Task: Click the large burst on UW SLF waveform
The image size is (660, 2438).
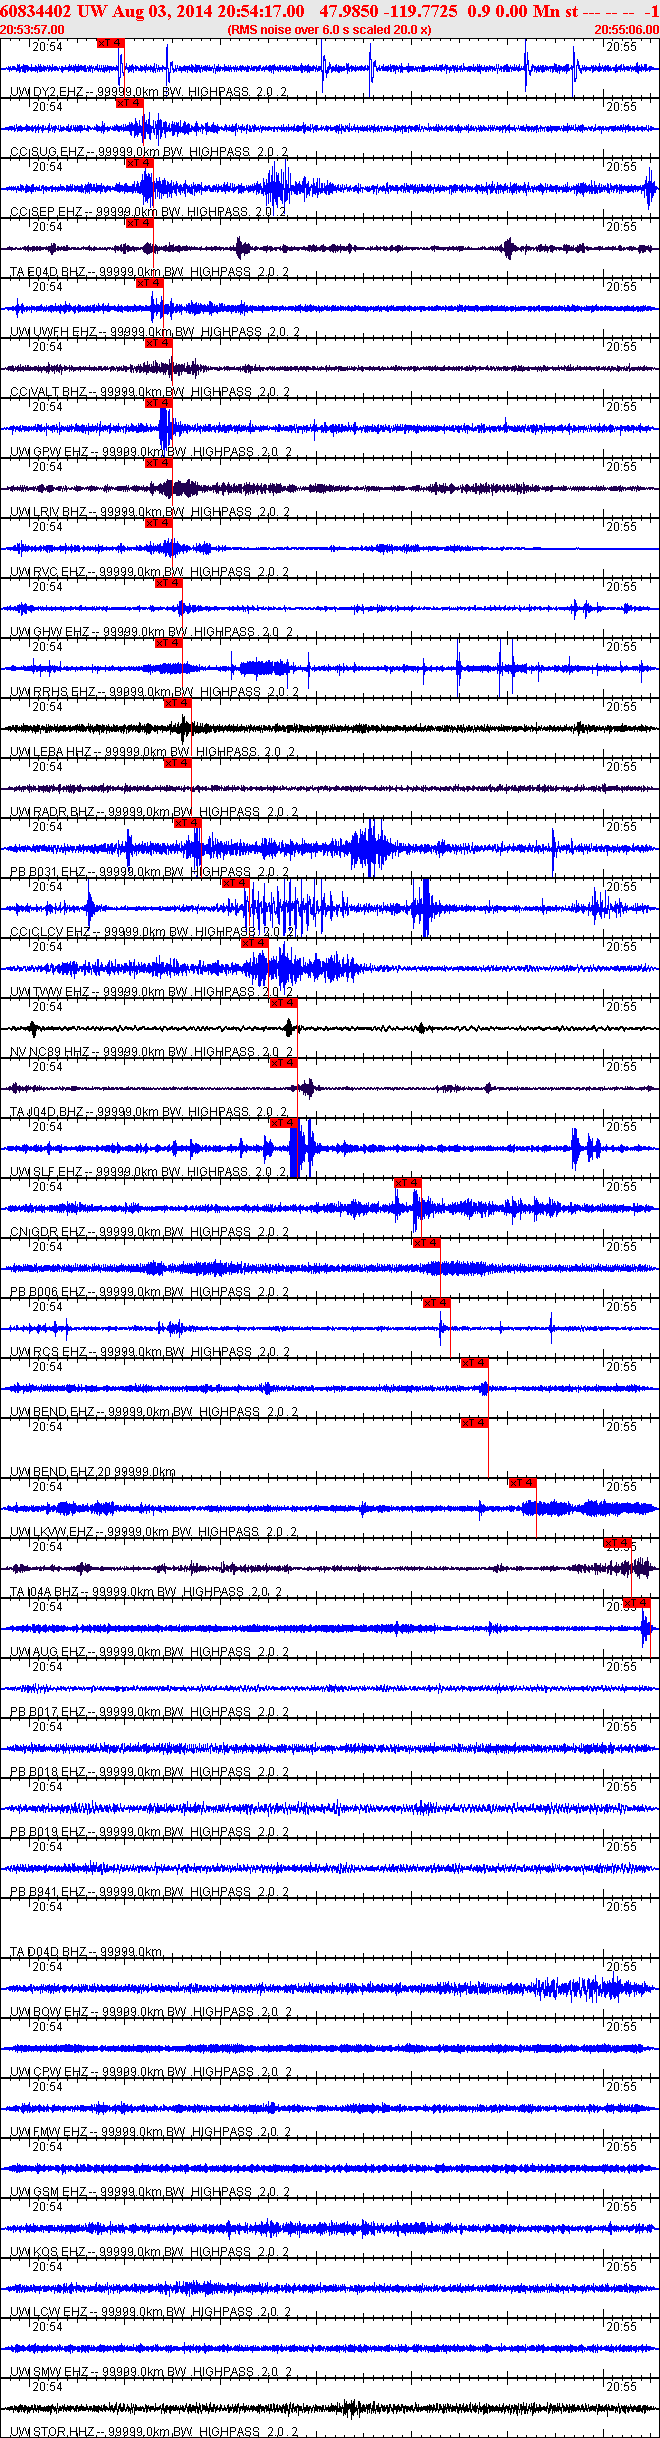Action: coord(302,1149)
